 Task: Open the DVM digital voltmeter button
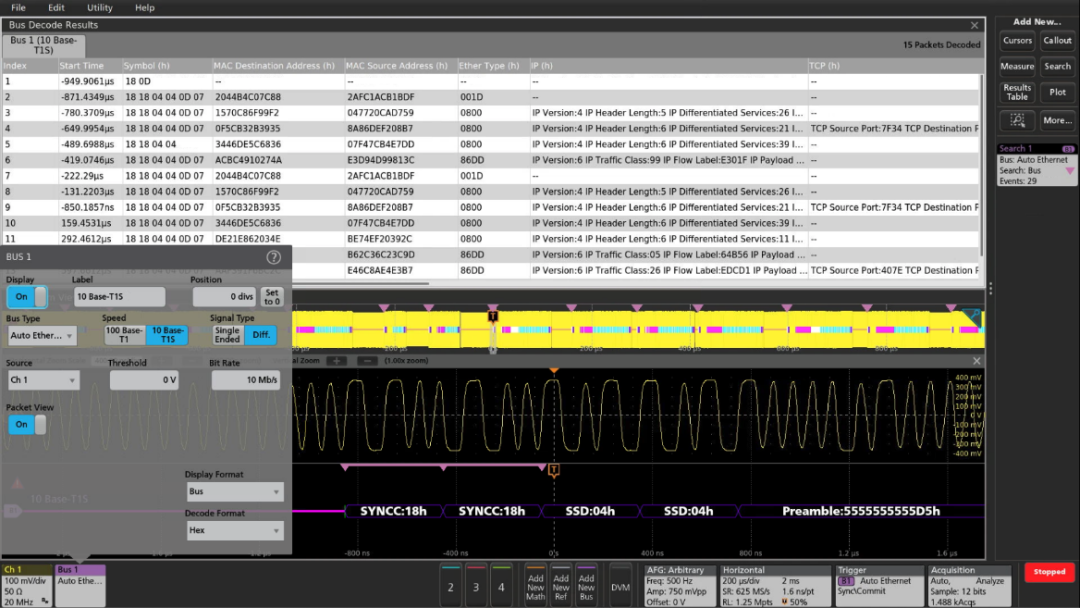(x=620, y=586)
